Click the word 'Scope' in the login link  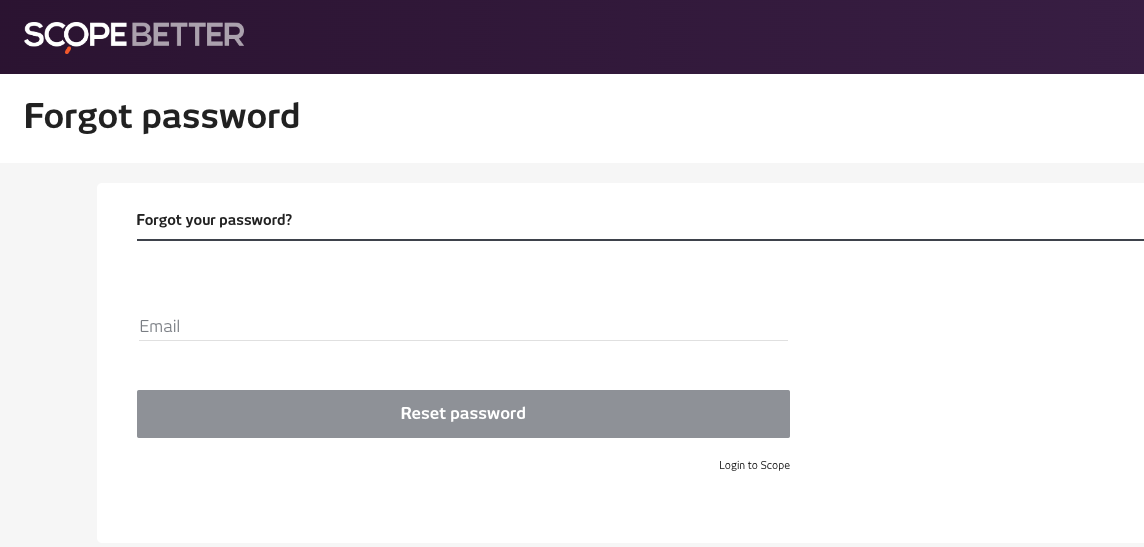[x=775, y=465]
